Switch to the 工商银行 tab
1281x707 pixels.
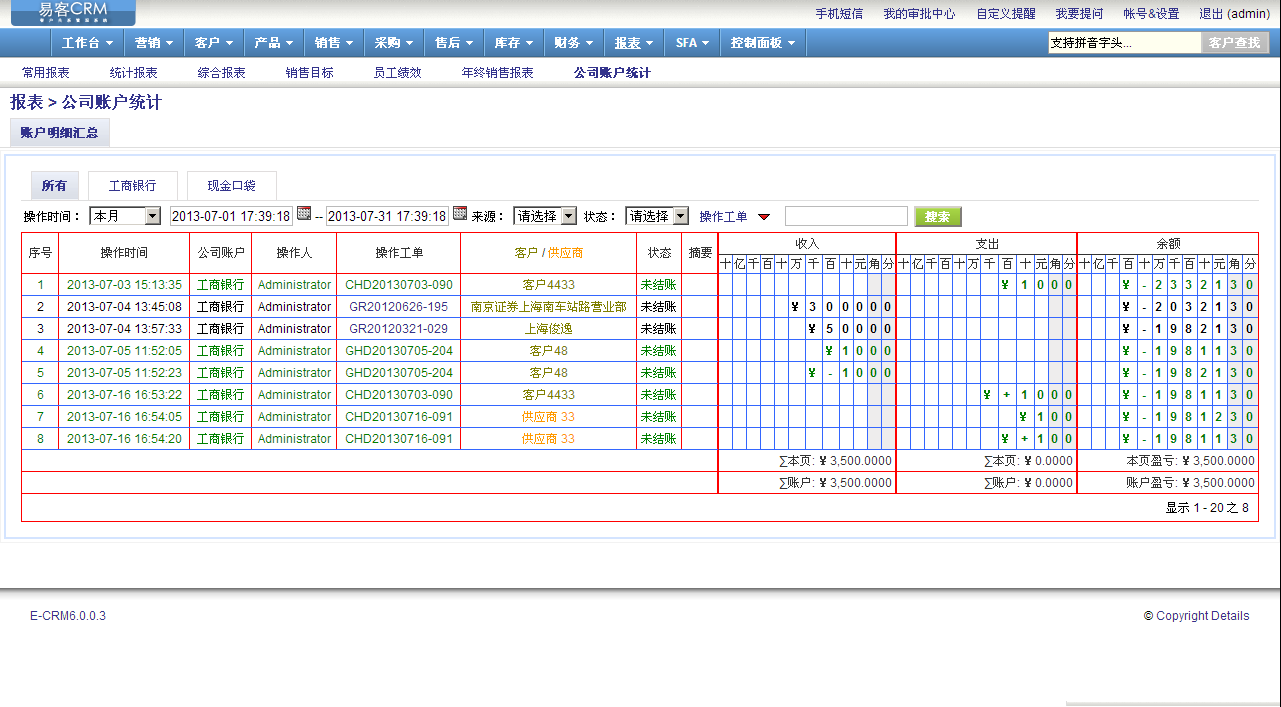[132, 186]
